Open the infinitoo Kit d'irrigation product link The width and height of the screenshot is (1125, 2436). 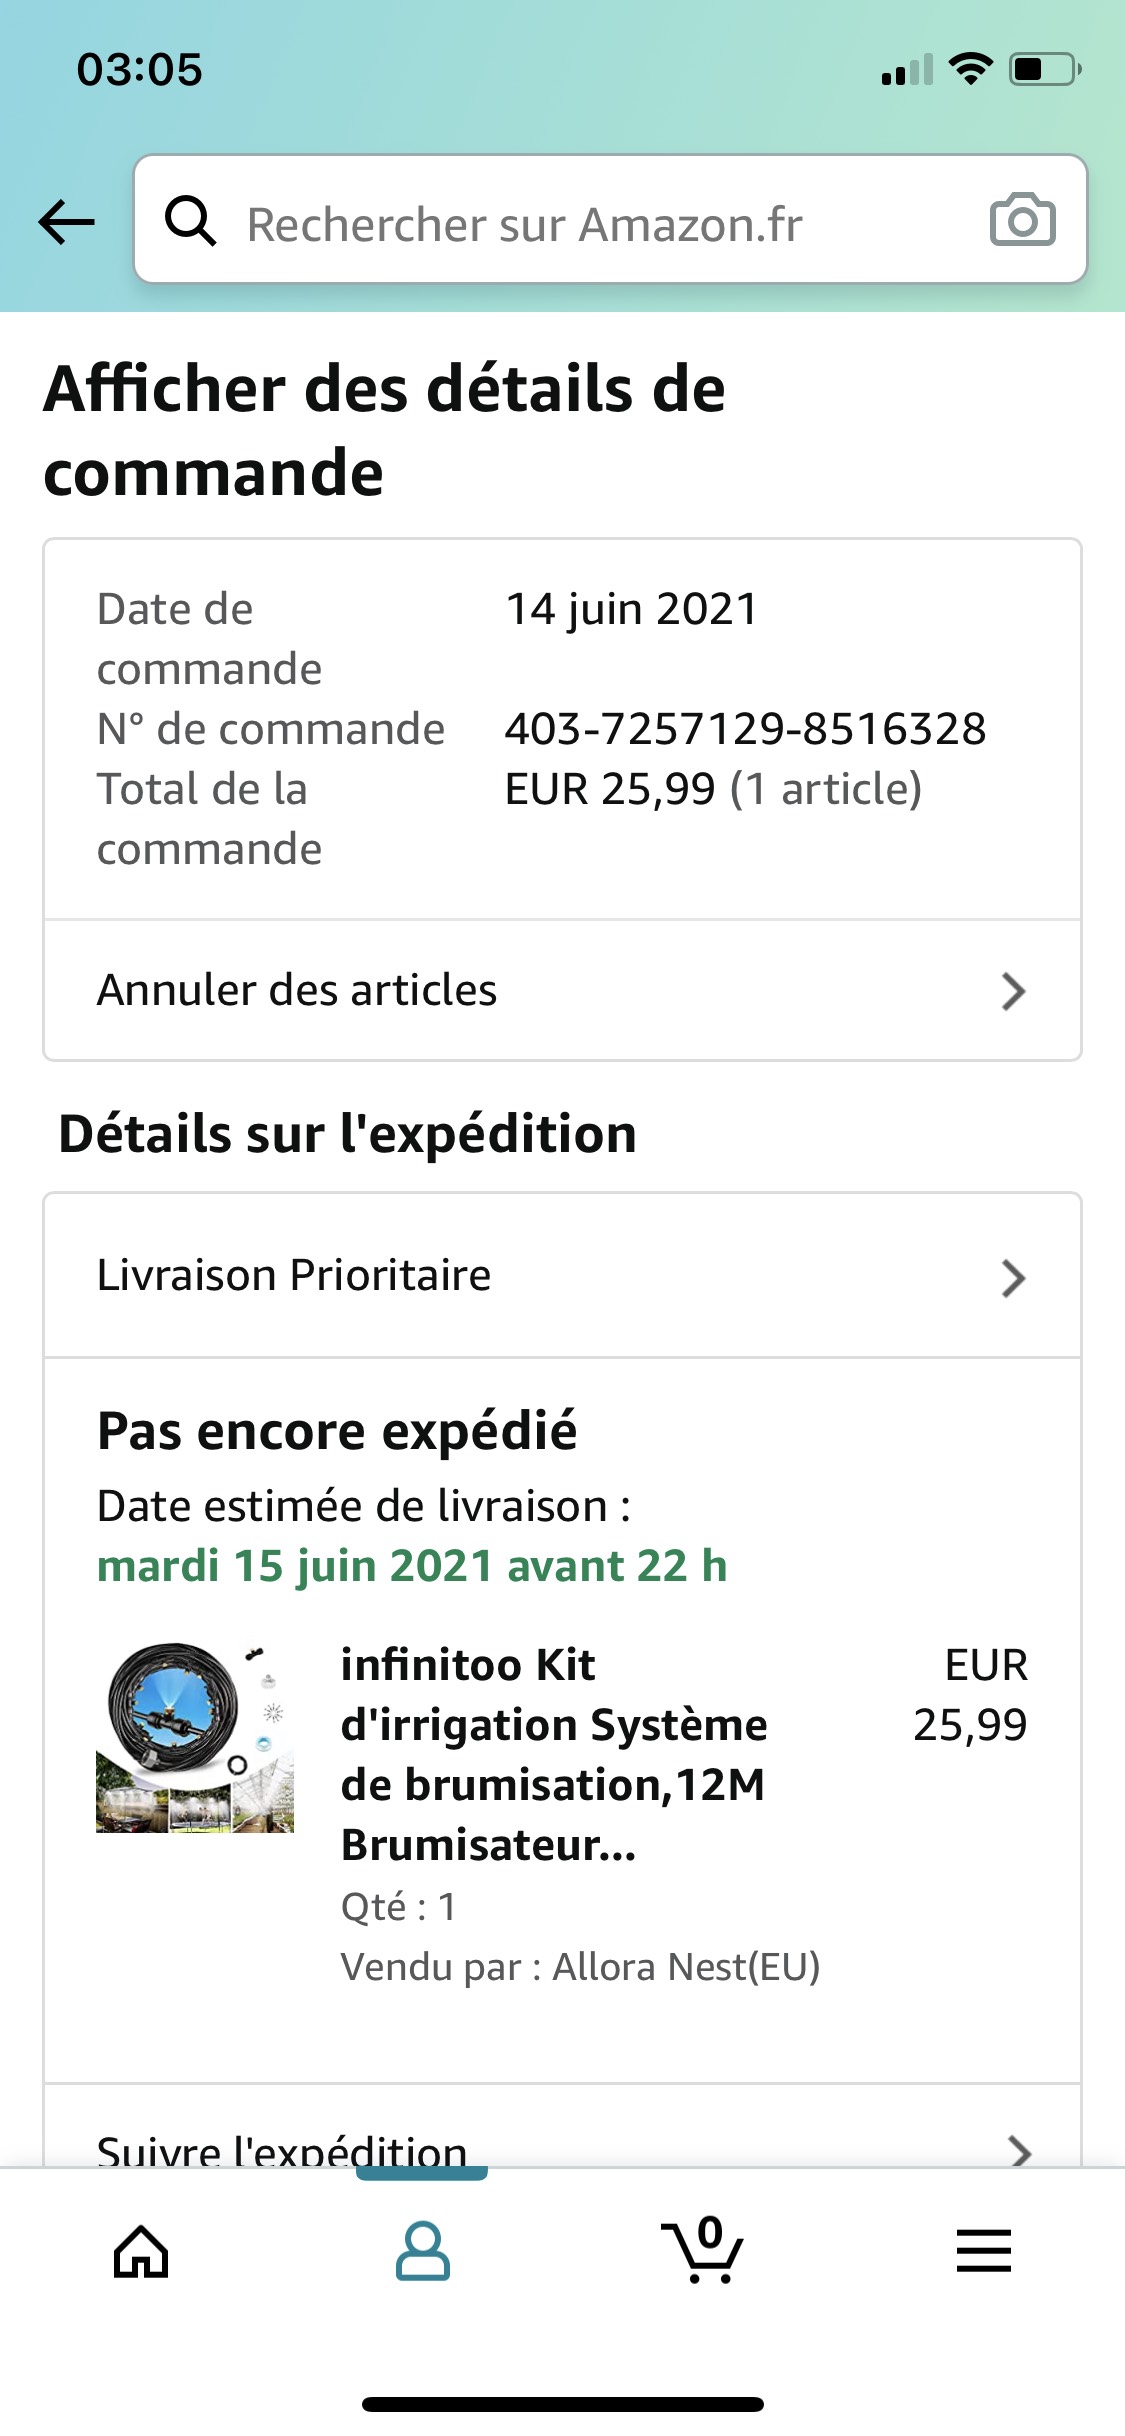click(553, 1754)
